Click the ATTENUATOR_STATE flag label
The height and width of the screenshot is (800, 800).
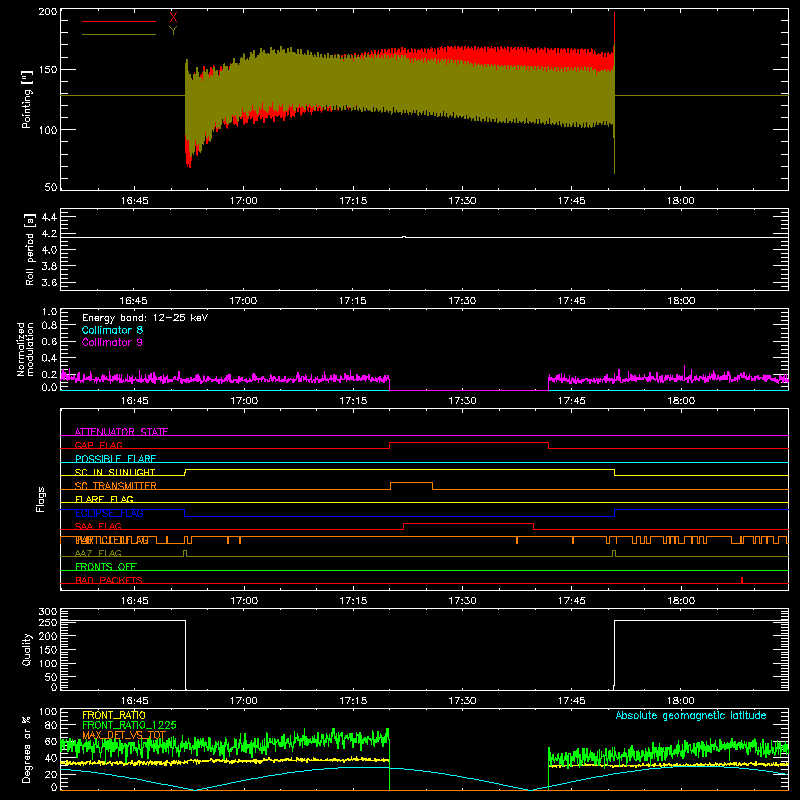121,432
